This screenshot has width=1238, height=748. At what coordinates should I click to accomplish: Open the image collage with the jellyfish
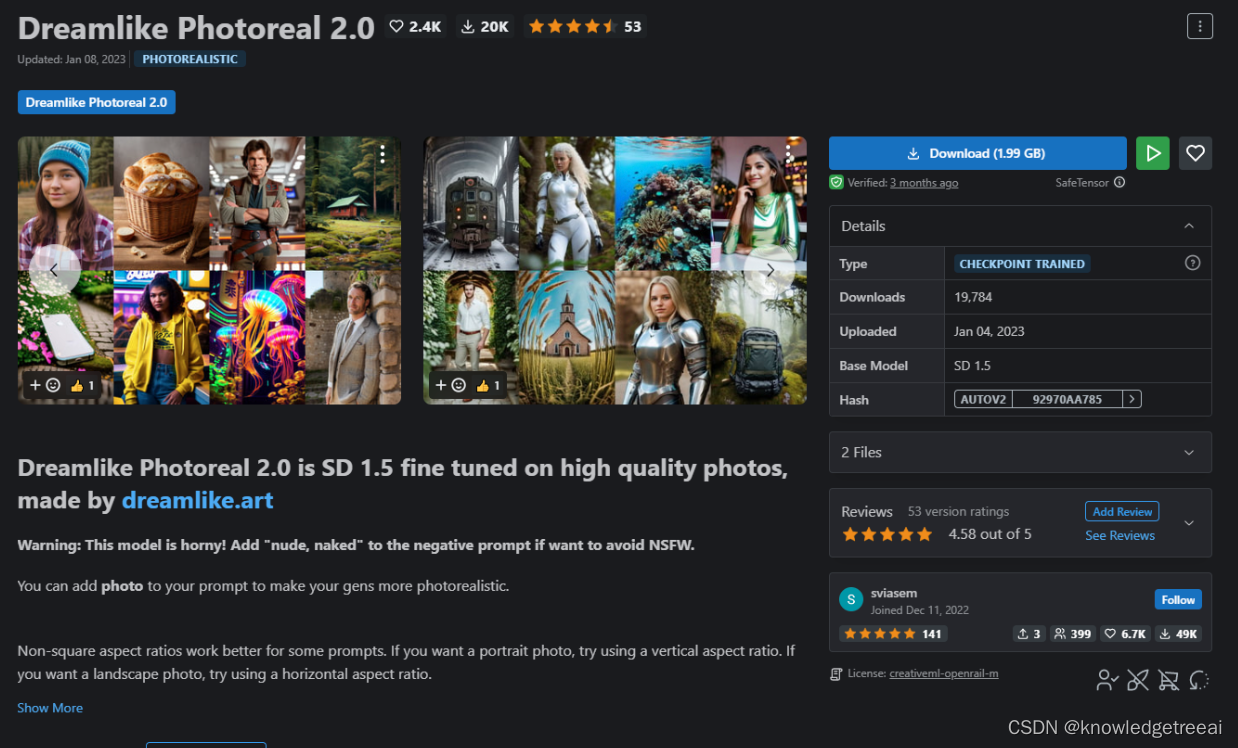point(209,270)
